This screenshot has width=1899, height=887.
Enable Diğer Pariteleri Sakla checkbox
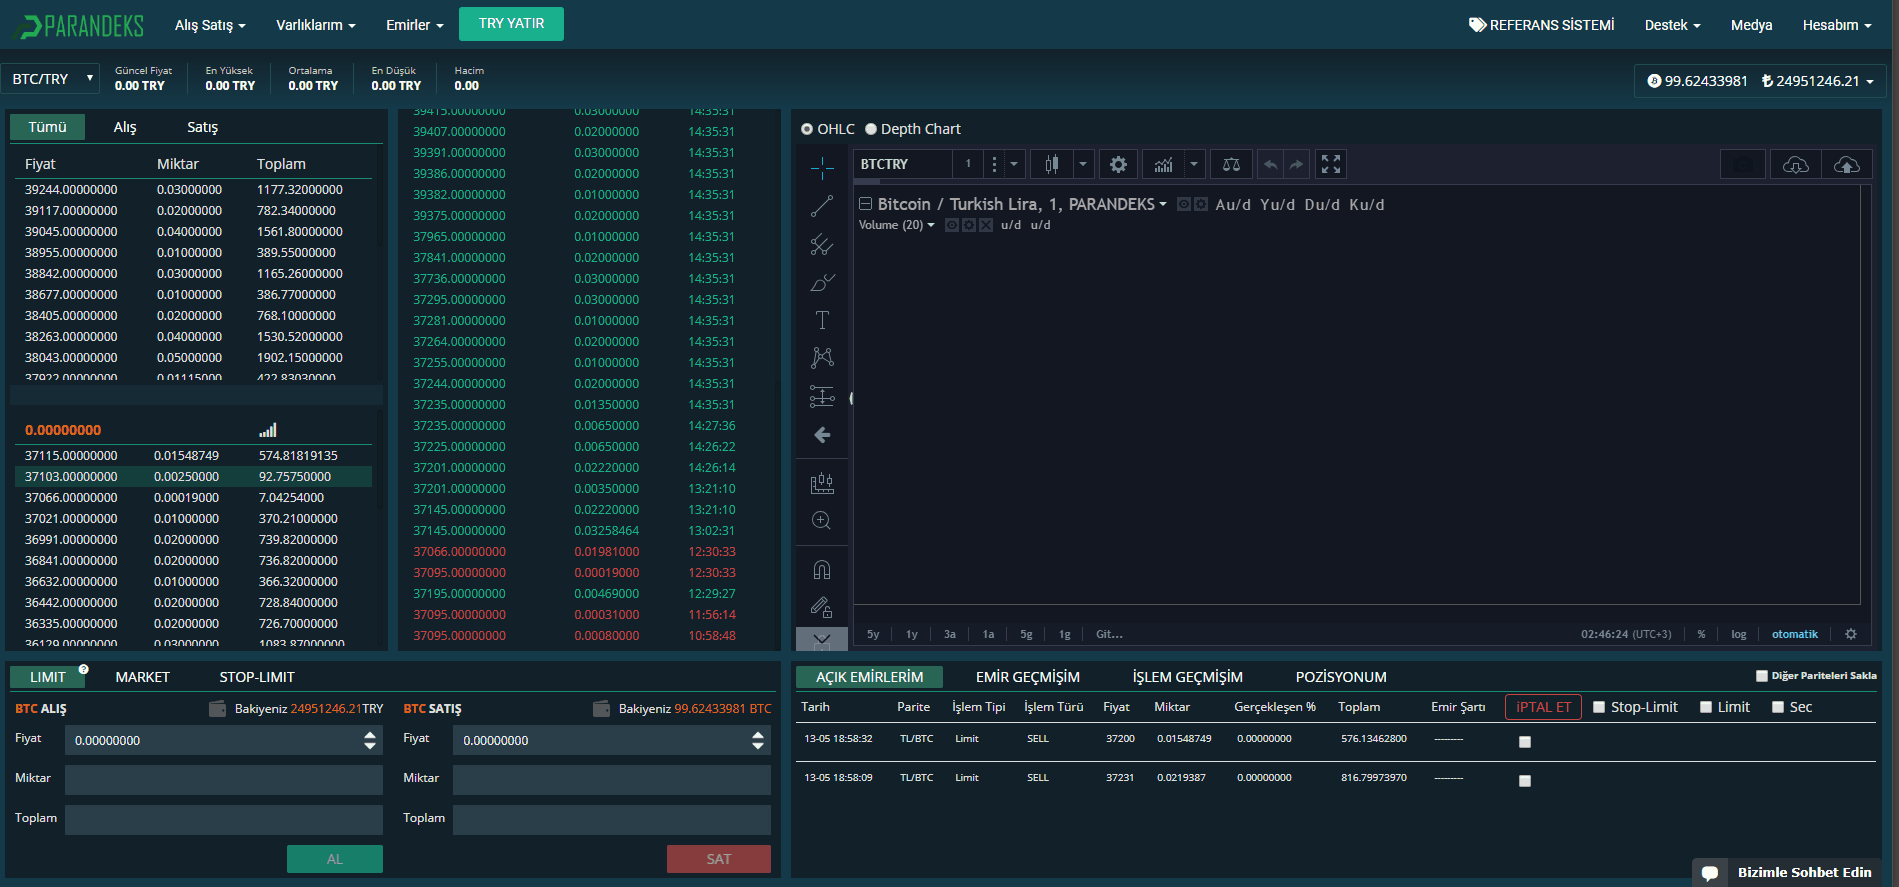pyautogui.click(x=1762, y=676)
